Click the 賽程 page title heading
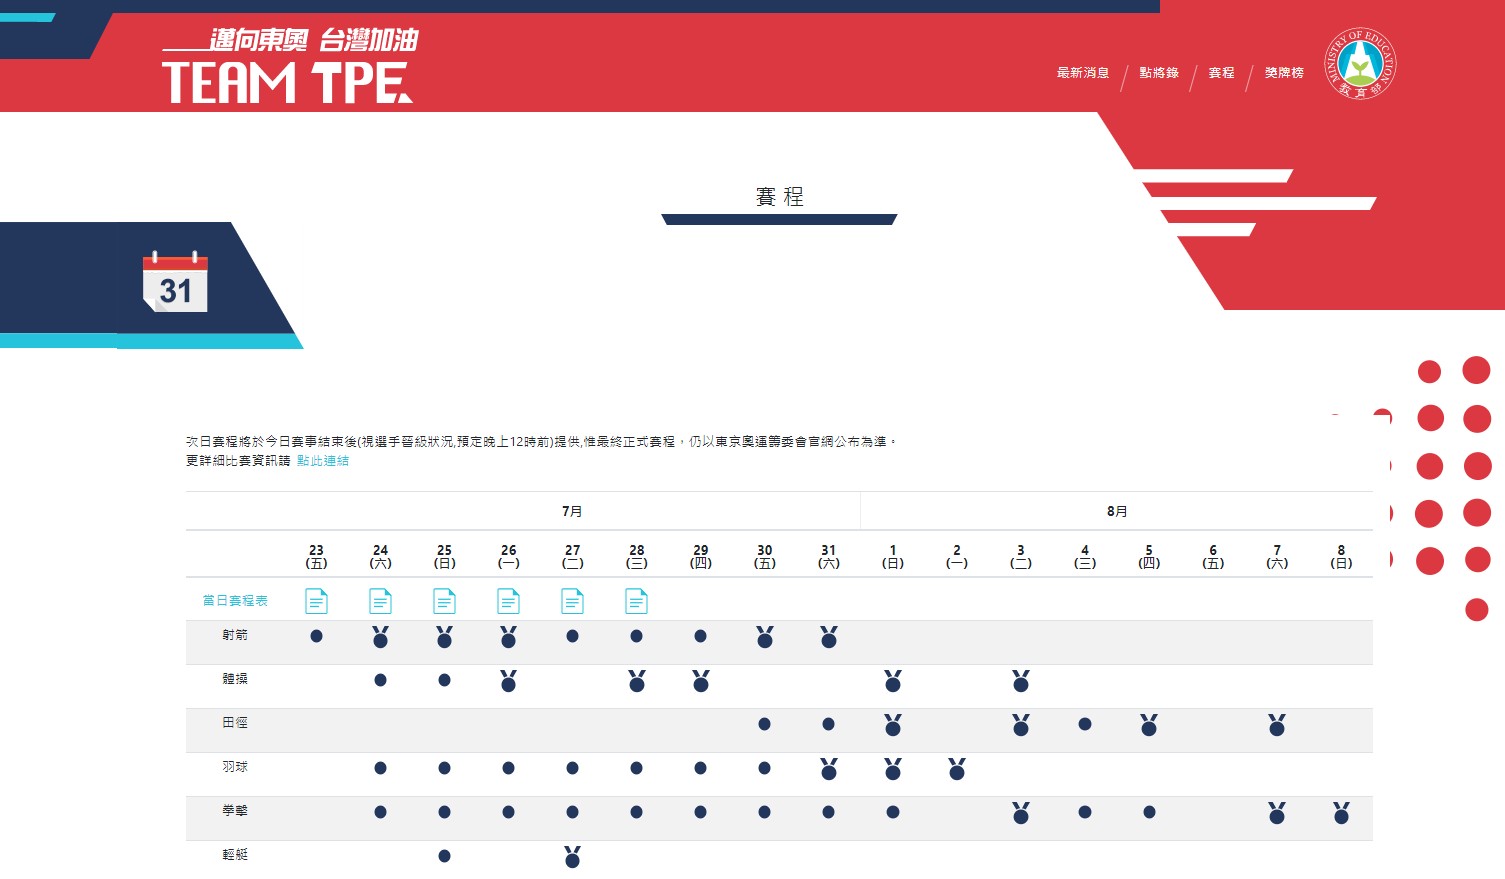The height and width of the screenshot is (879, 1505). pyautogui.click(x=780, y=197)
